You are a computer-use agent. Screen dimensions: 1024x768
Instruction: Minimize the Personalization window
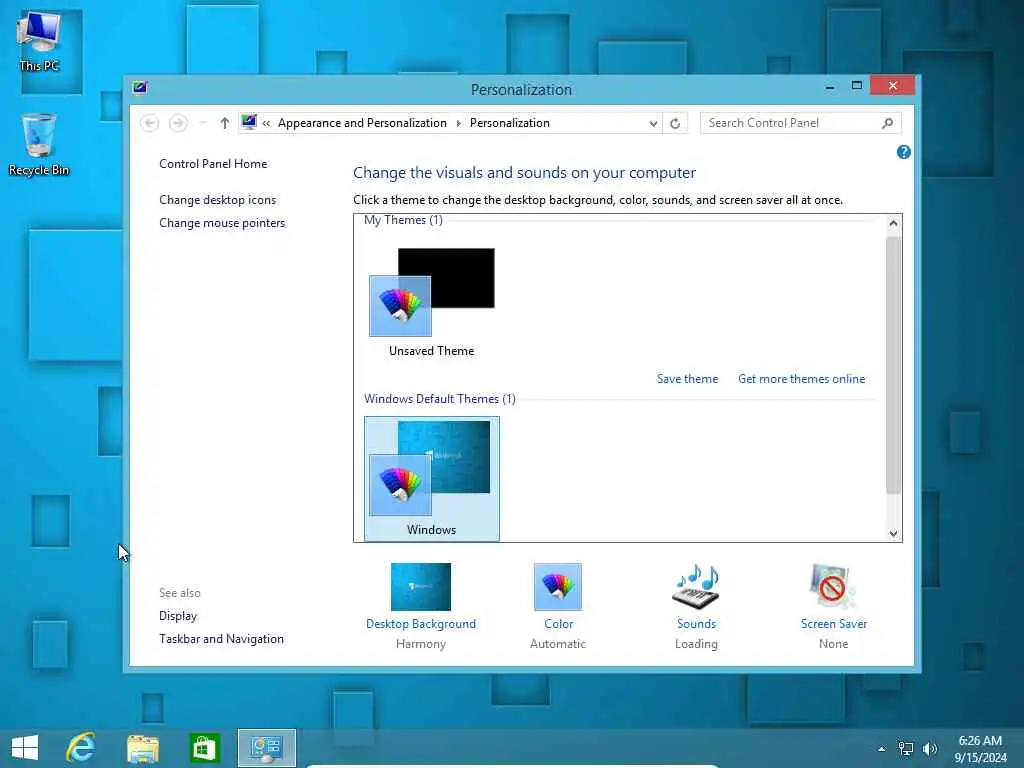click(829, 86)
